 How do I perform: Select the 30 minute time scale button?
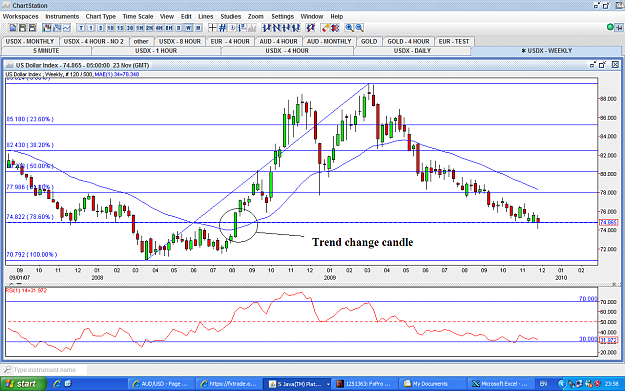pyautogui.click(x=130, y=28)
